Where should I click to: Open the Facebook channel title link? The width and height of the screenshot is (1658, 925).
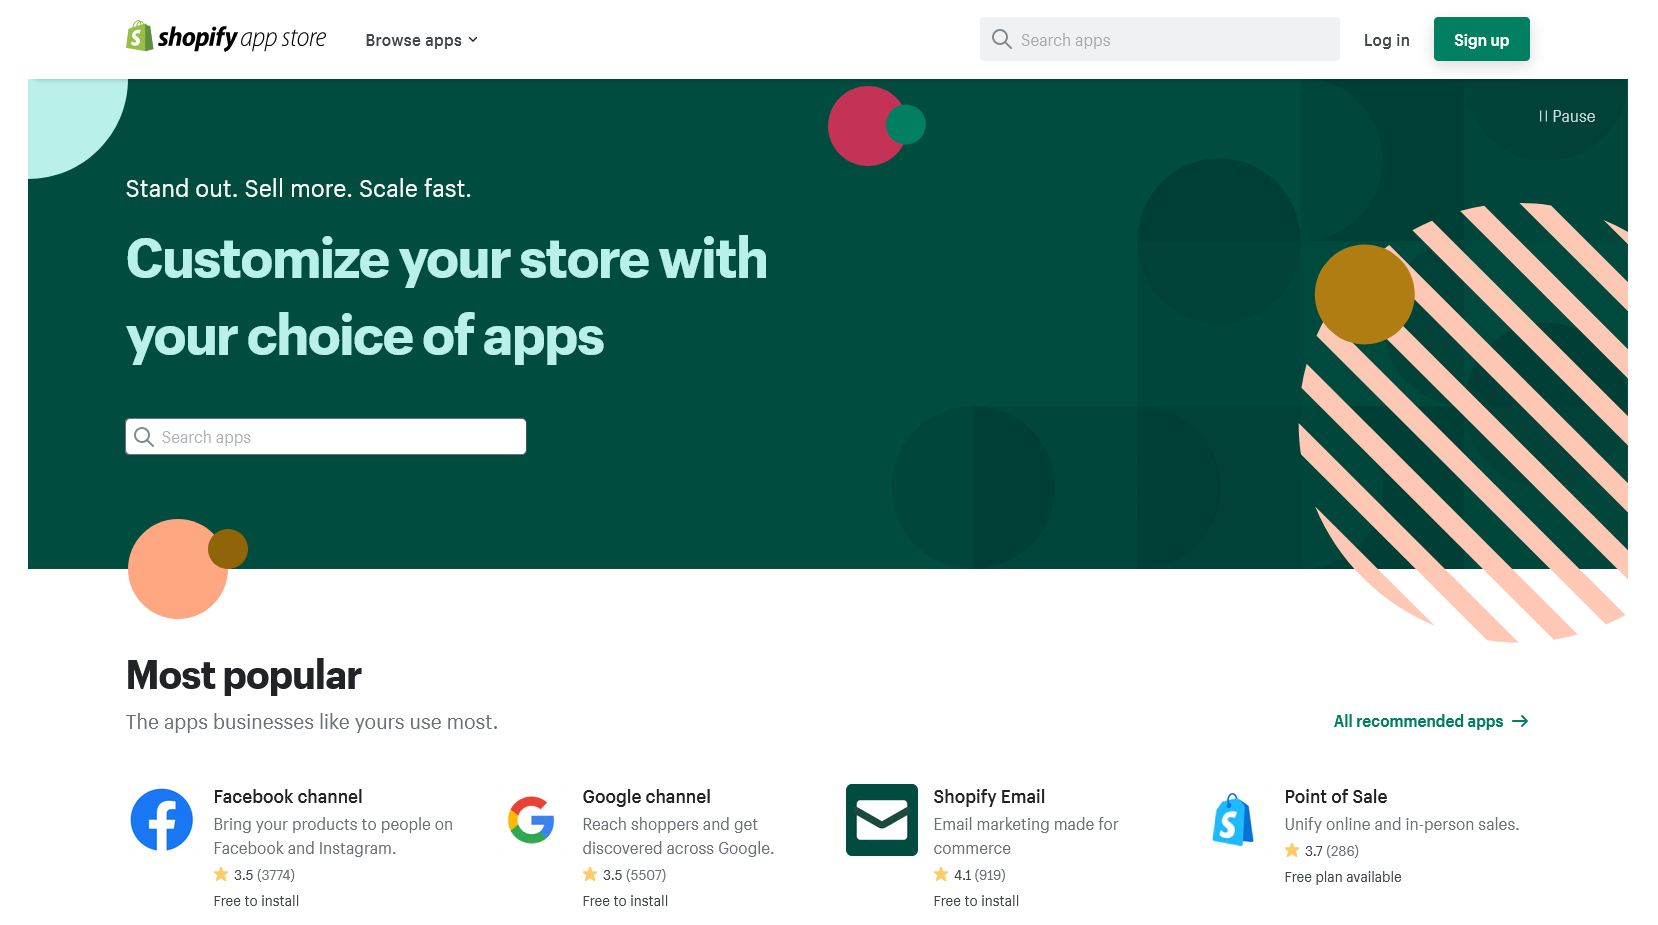click(288, 797)
